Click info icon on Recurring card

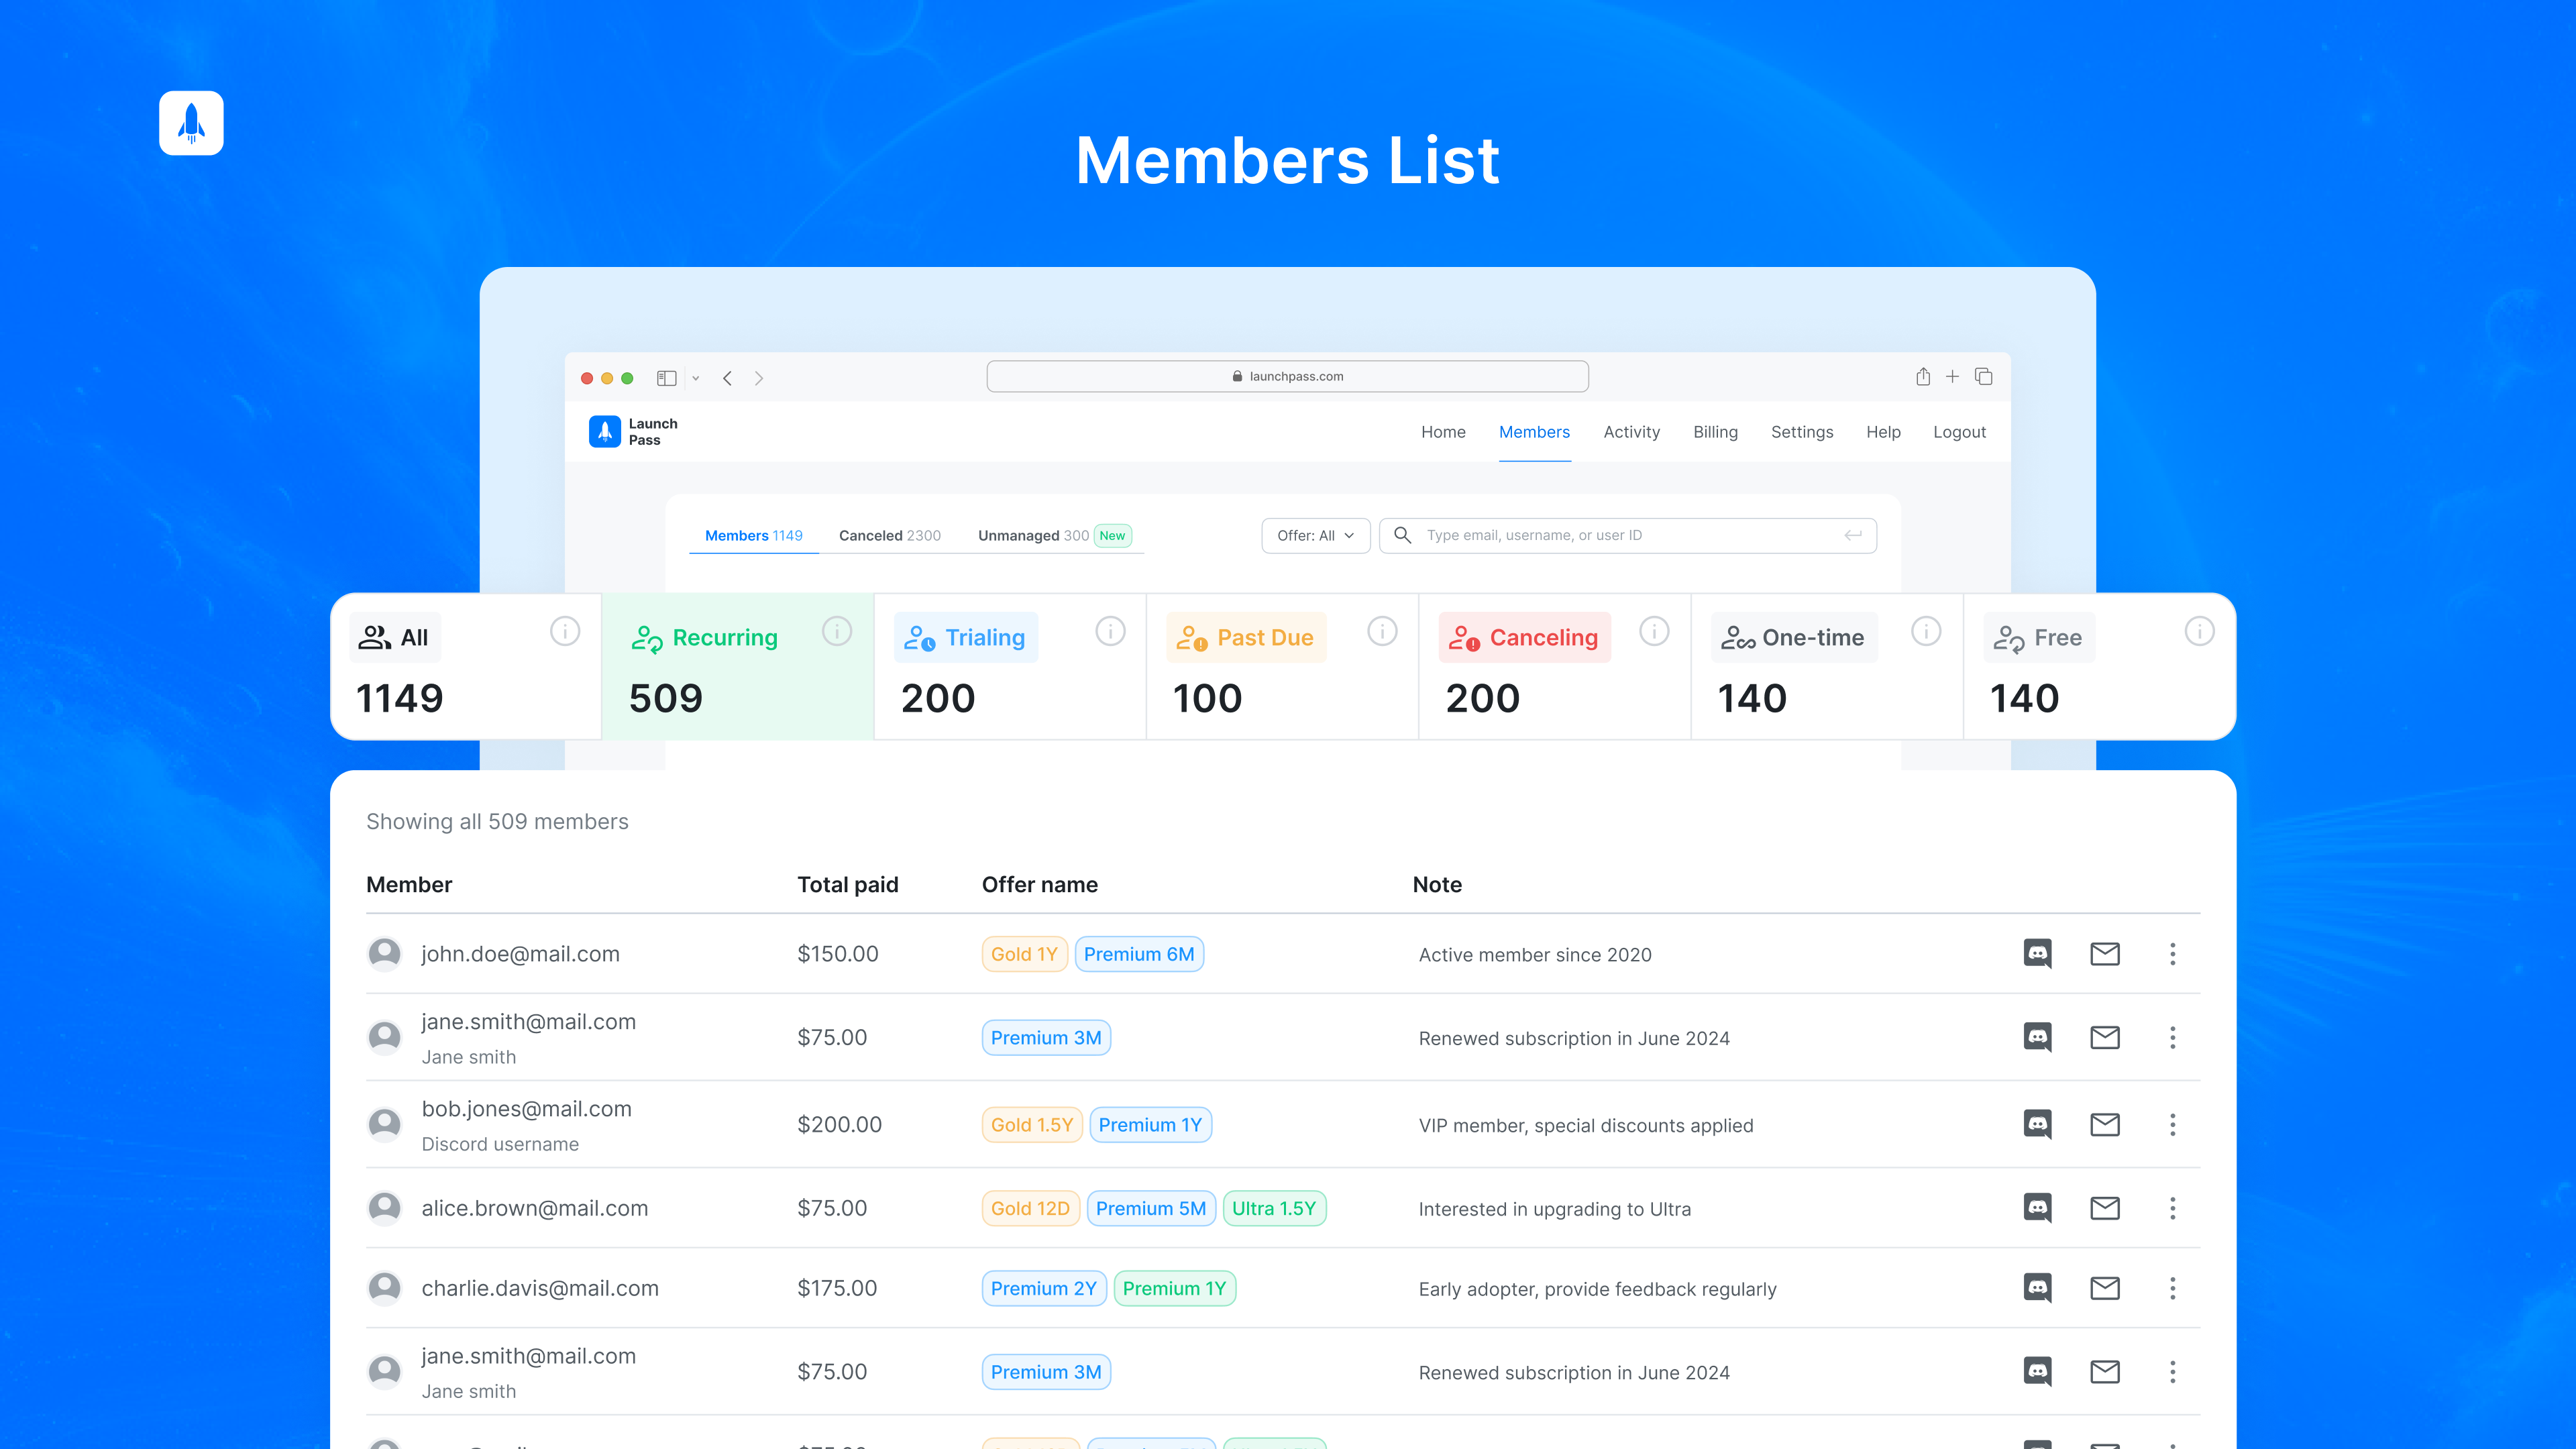coord(837,631)
